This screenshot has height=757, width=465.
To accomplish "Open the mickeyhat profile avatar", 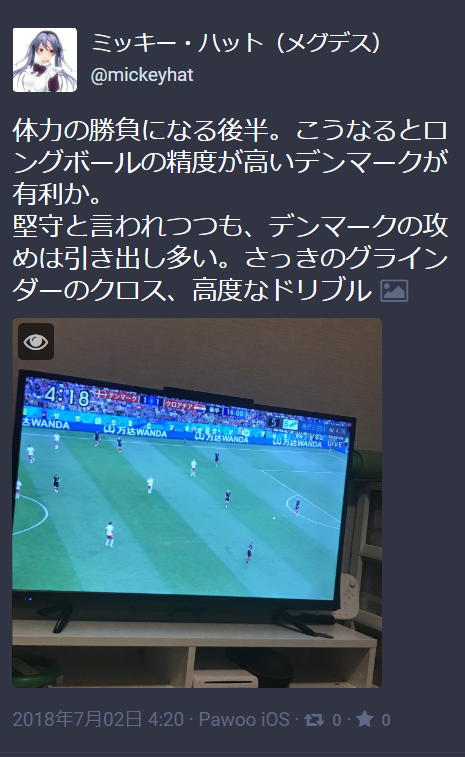I will coord(44,60).
